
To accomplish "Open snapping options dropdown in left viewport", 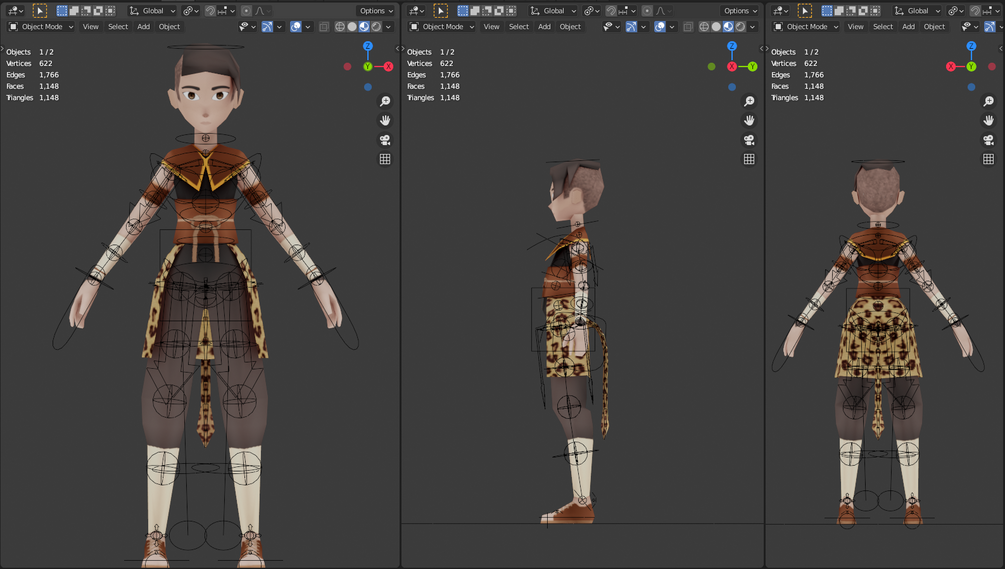I will pos(228,11).
